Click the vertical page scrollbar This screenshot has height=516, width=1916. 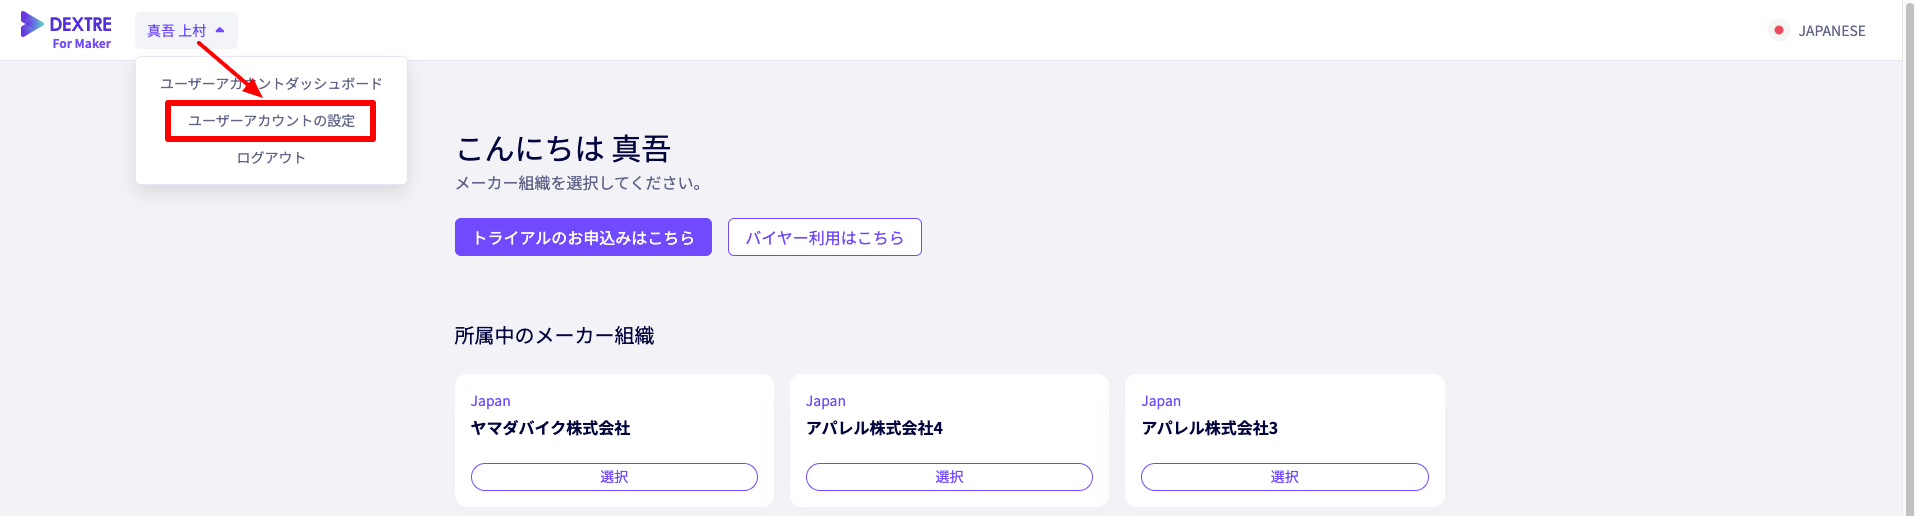1909,258
